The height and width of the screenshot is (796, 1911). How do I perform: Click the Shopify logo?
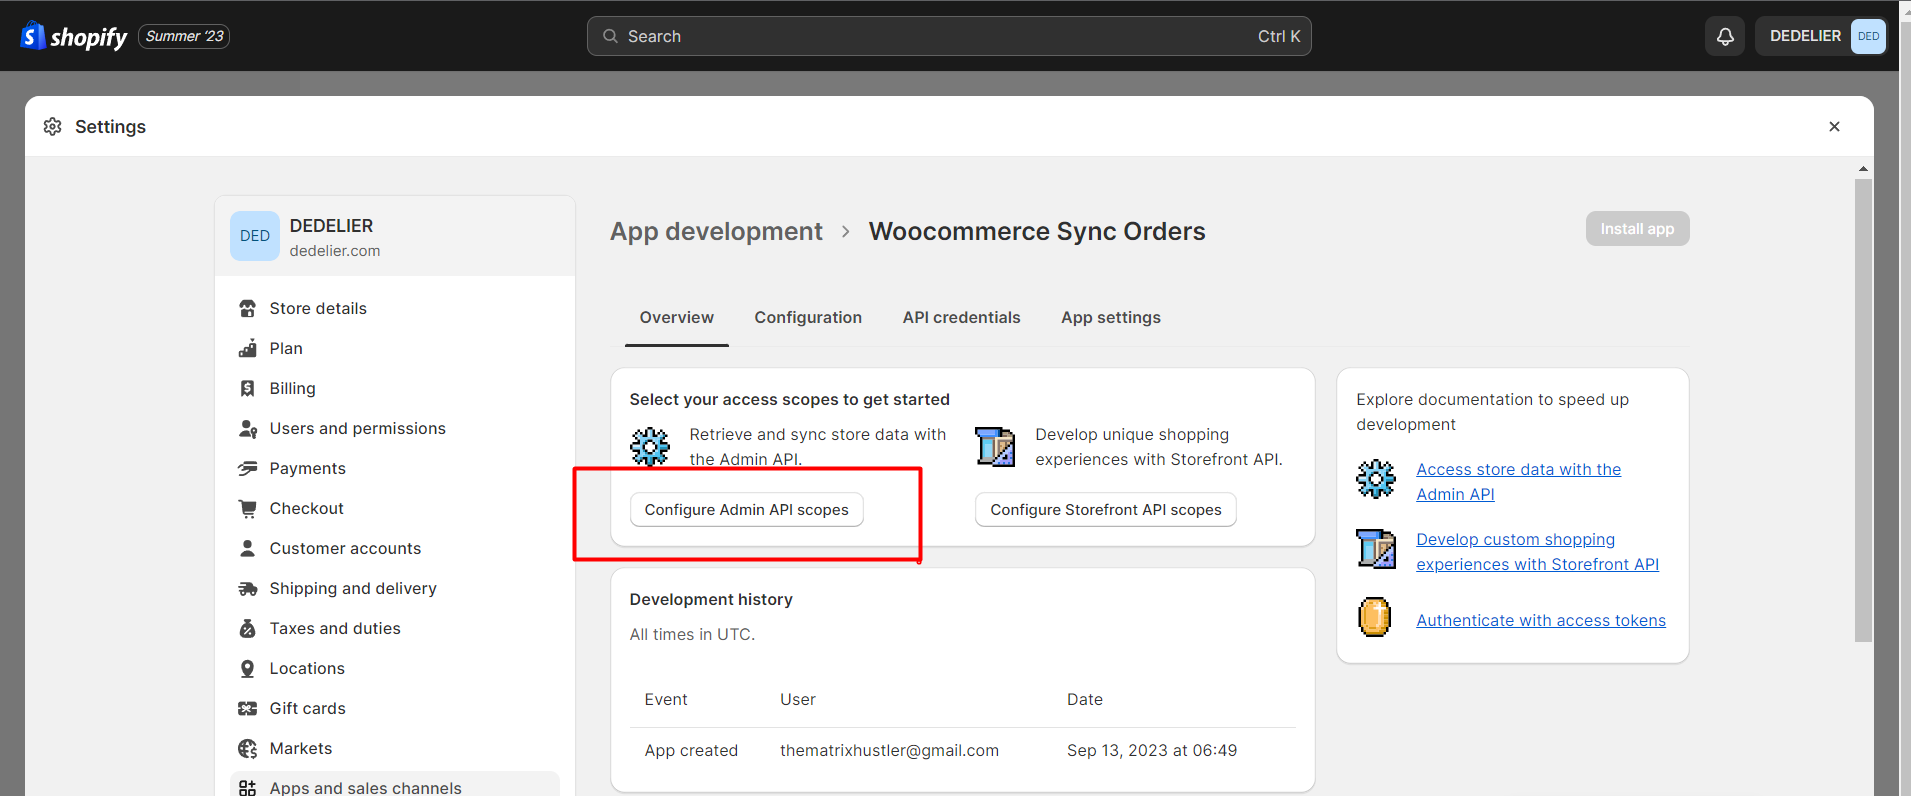[x=74, y=36]
